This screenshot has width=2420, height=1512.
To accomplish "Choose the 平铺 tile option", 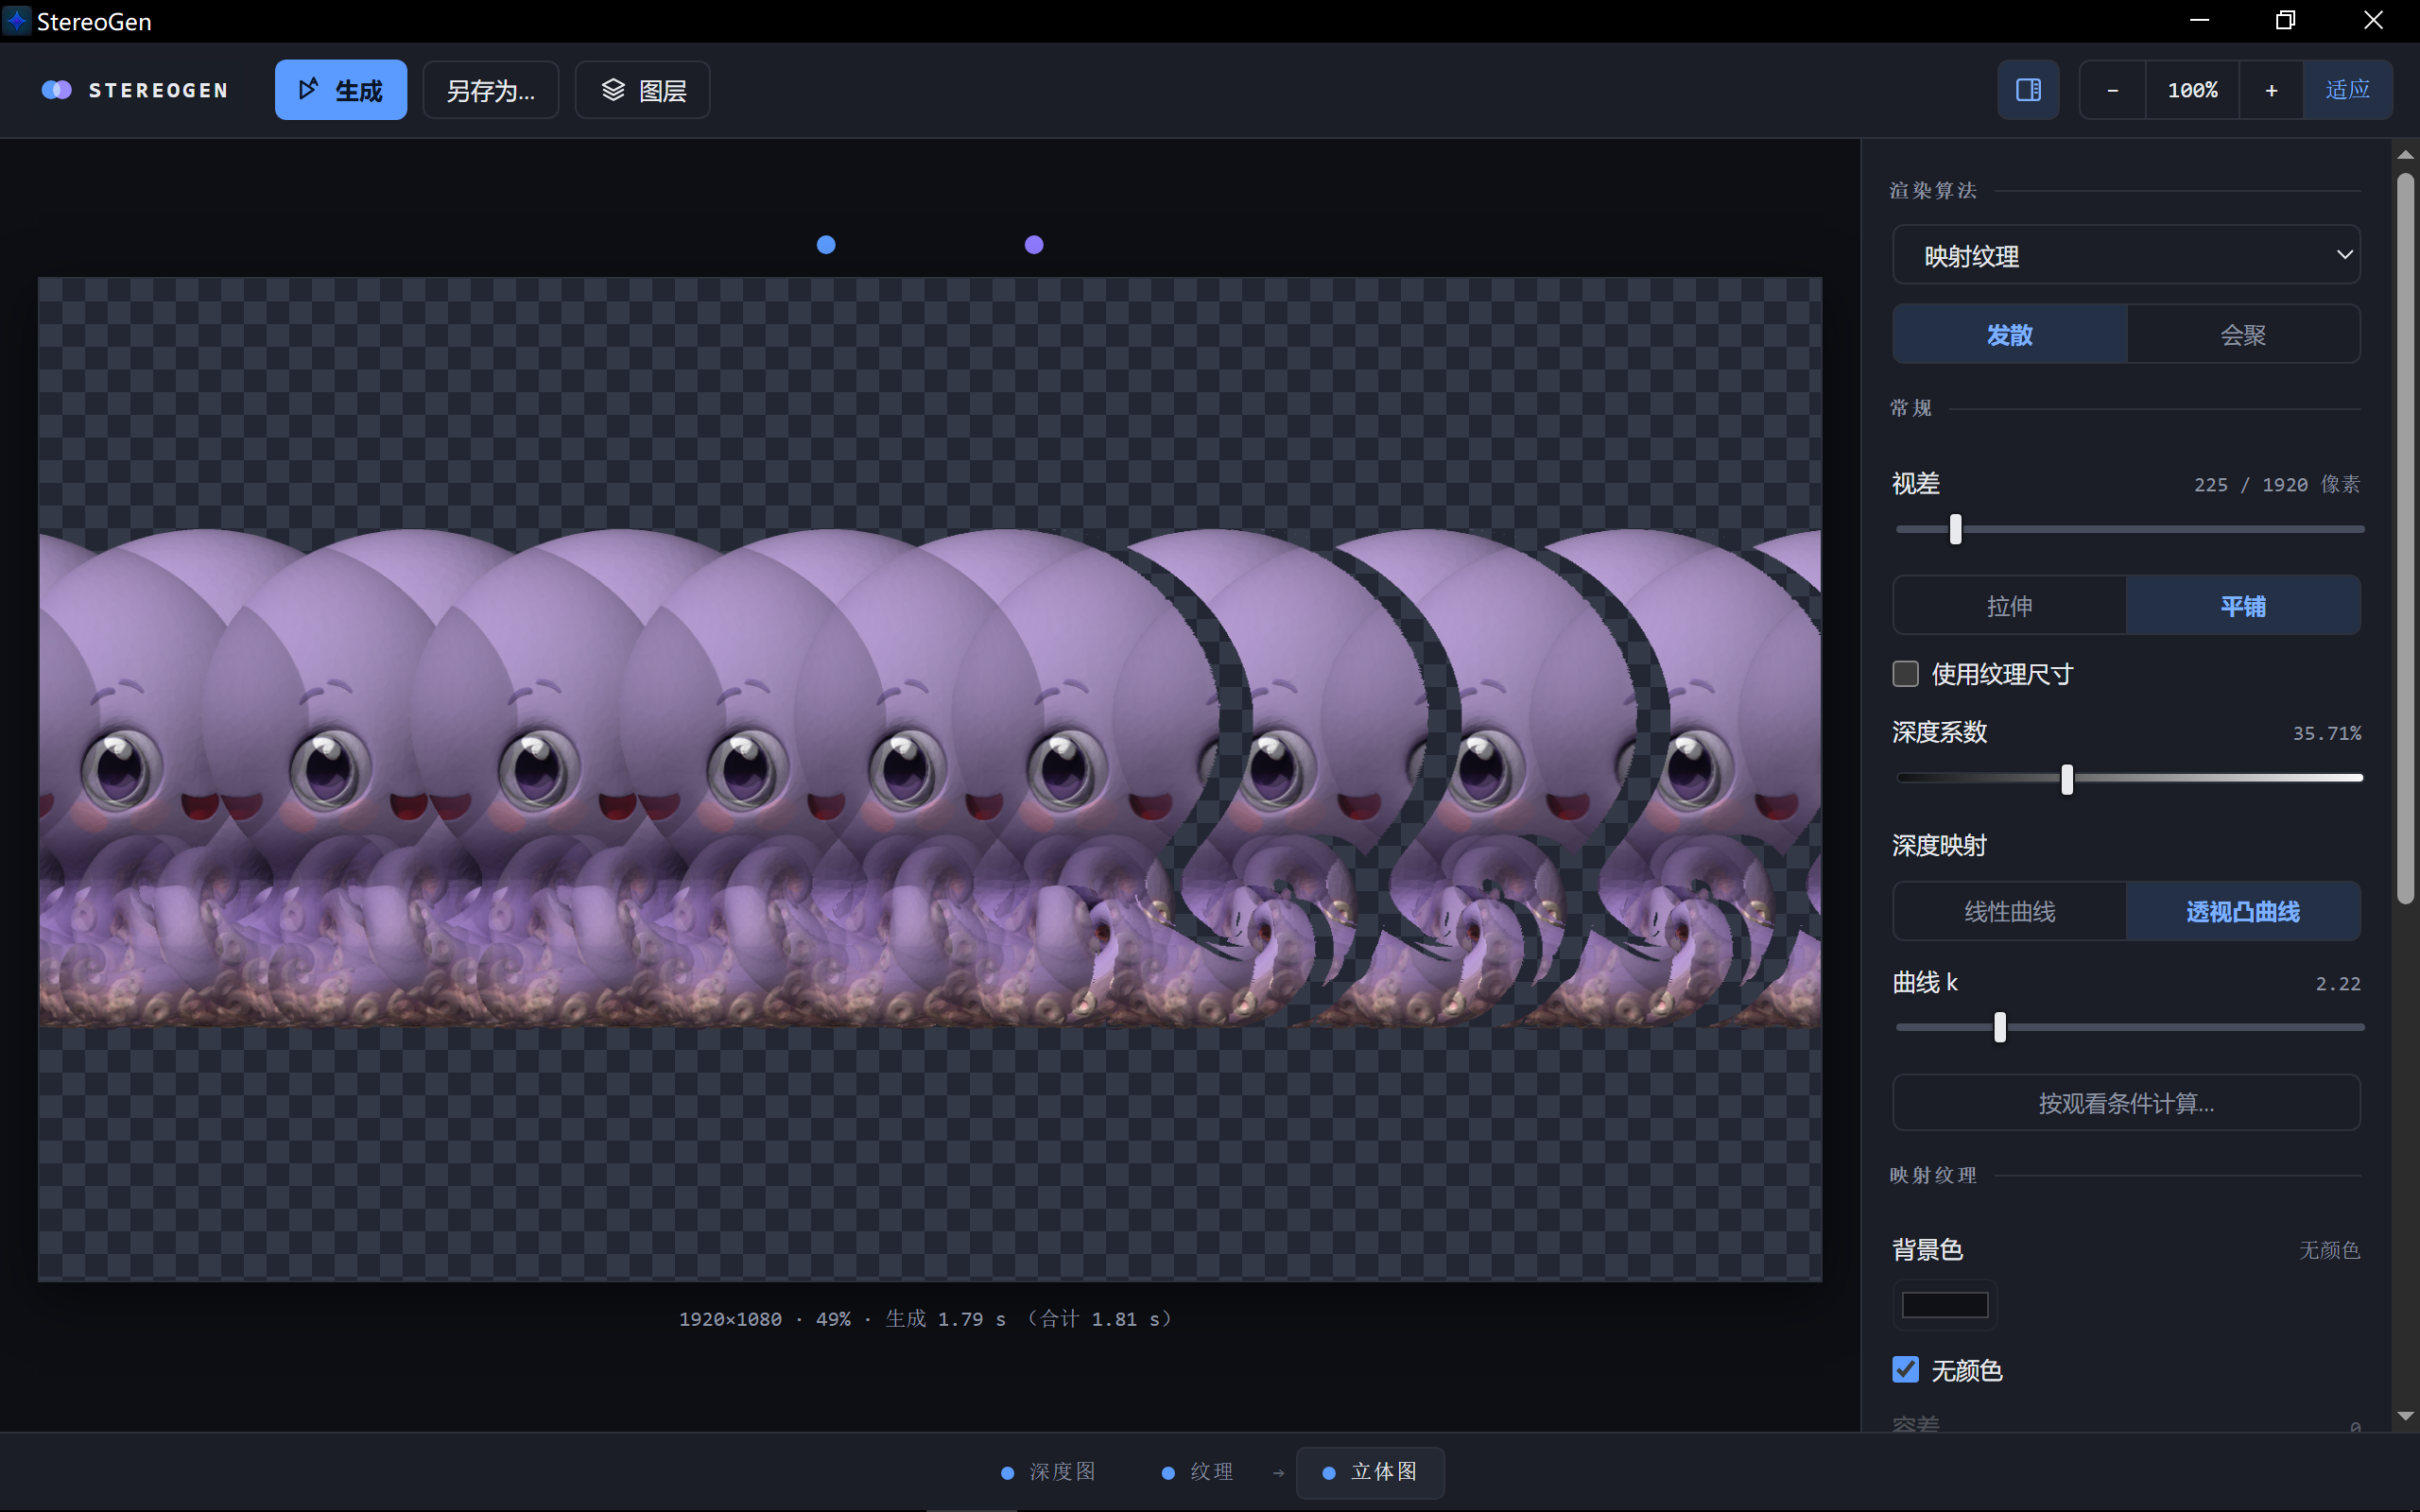I will pos(2243,605).
